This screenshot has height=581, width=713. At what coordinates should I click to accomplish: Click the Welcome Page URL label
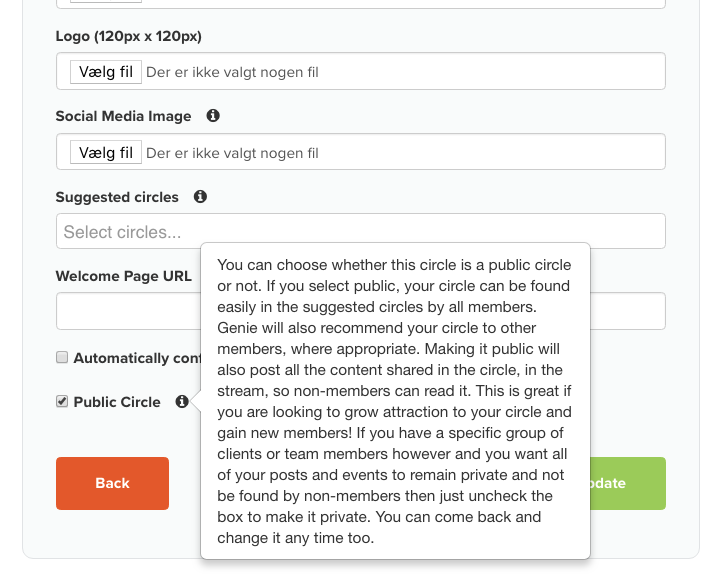(123, 276)
